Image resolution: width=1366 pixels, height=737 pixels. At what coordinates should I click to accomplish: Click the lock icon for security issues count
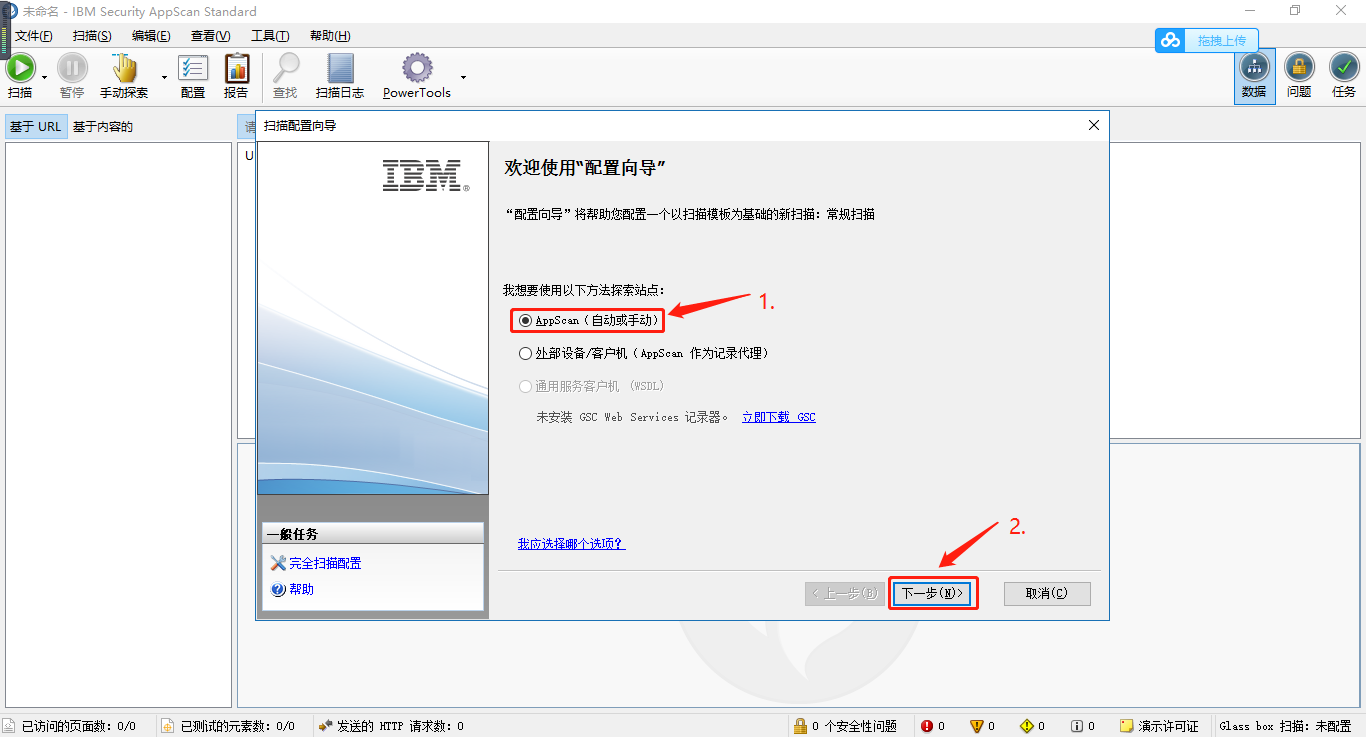[800, 726]
